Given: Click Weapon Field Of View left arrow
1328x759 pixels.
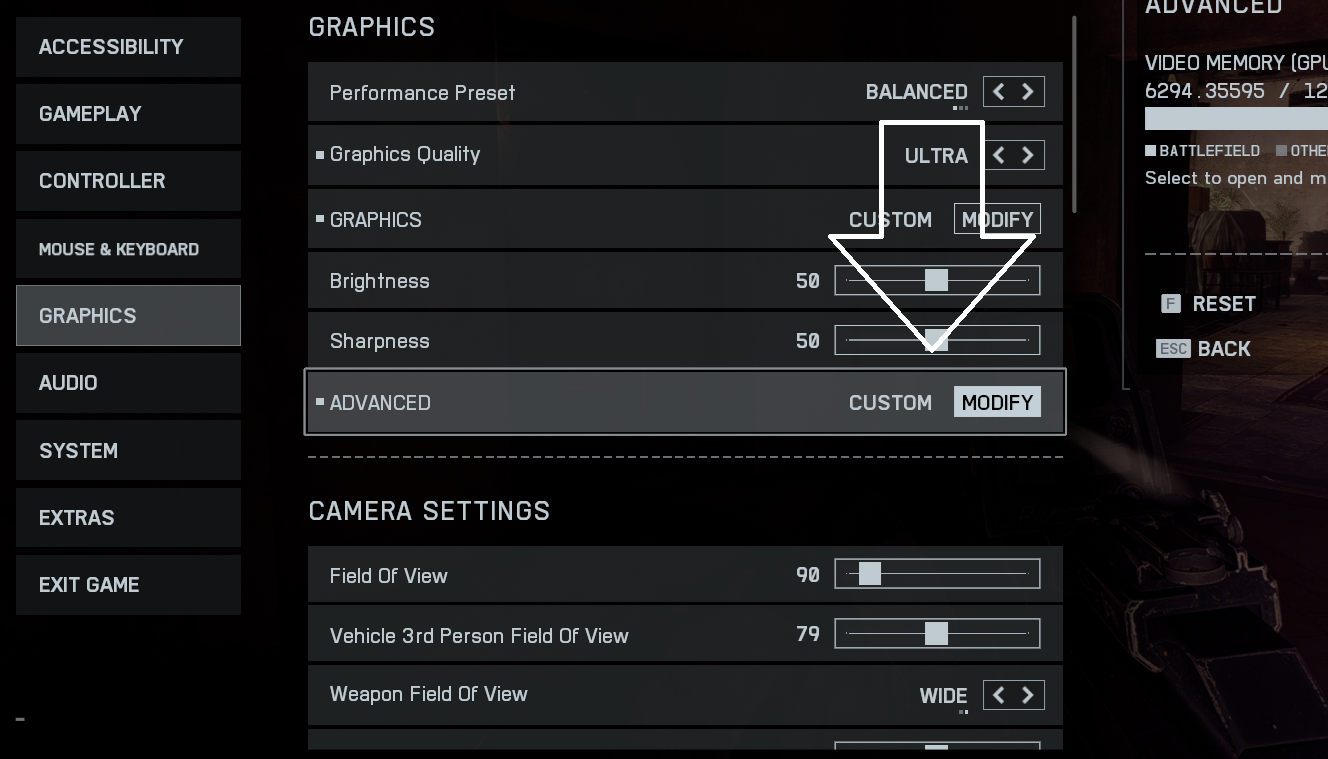Looking at the screenshot, I should pos(999,694).
